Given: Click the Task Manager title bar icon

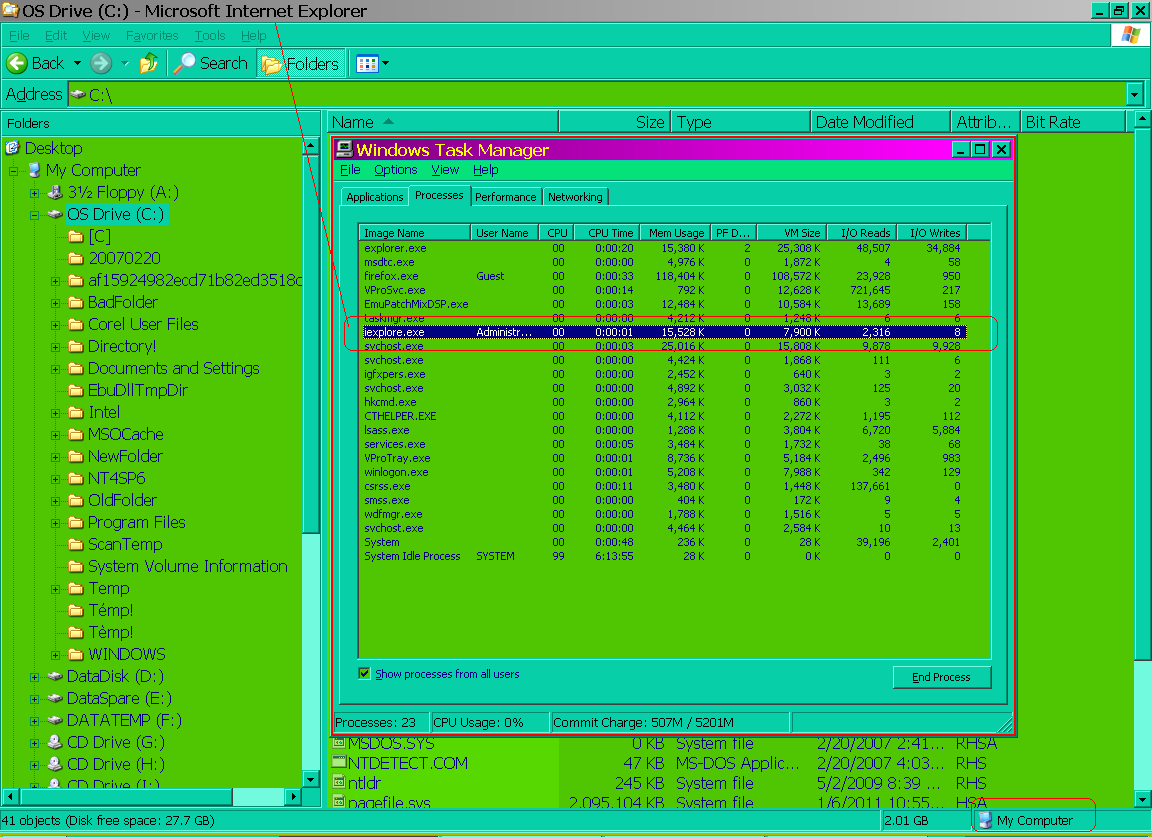Looking at the screenshot, I should 344,149.
